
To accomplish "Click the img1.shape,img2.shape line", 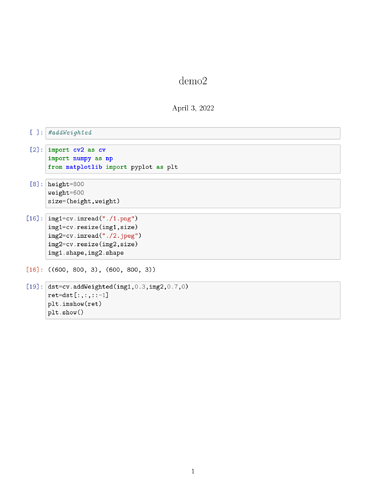I will (86, 253).
